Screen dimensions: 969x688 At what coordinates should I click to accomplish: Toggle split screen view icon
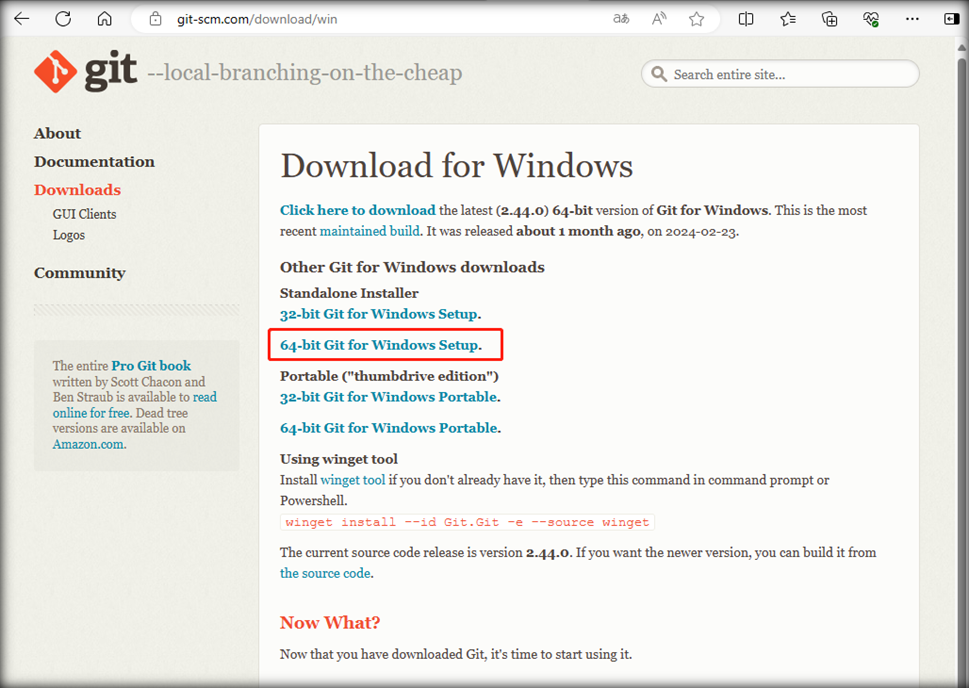pos(746,19)
